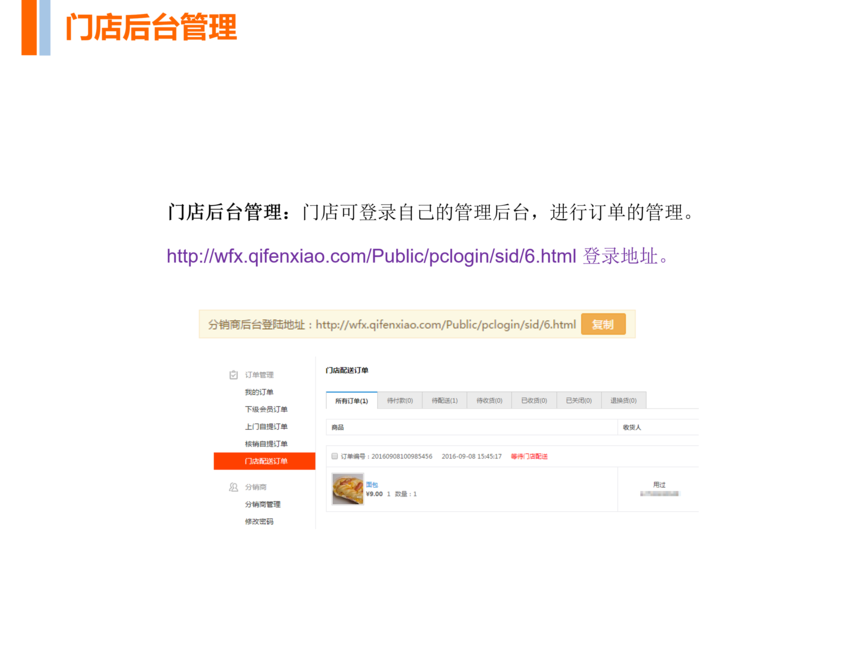Click the order timestamp 2016-09-08 15:45:17
860x645 pixels.
tap(472, 456)
